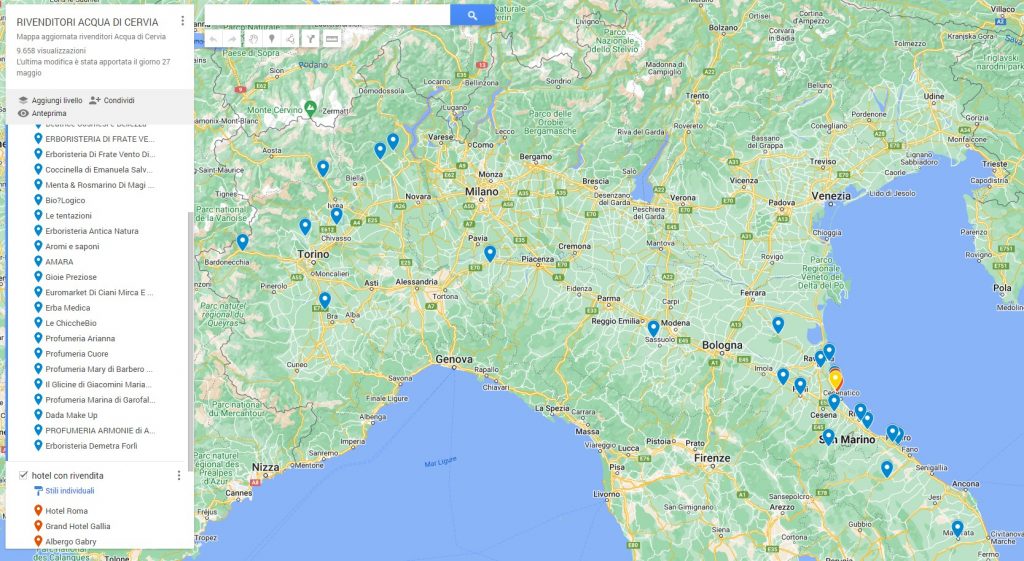
Task: Select Profumeria Cuore entry
Action: pyautogui.click(x=77, y=354)
